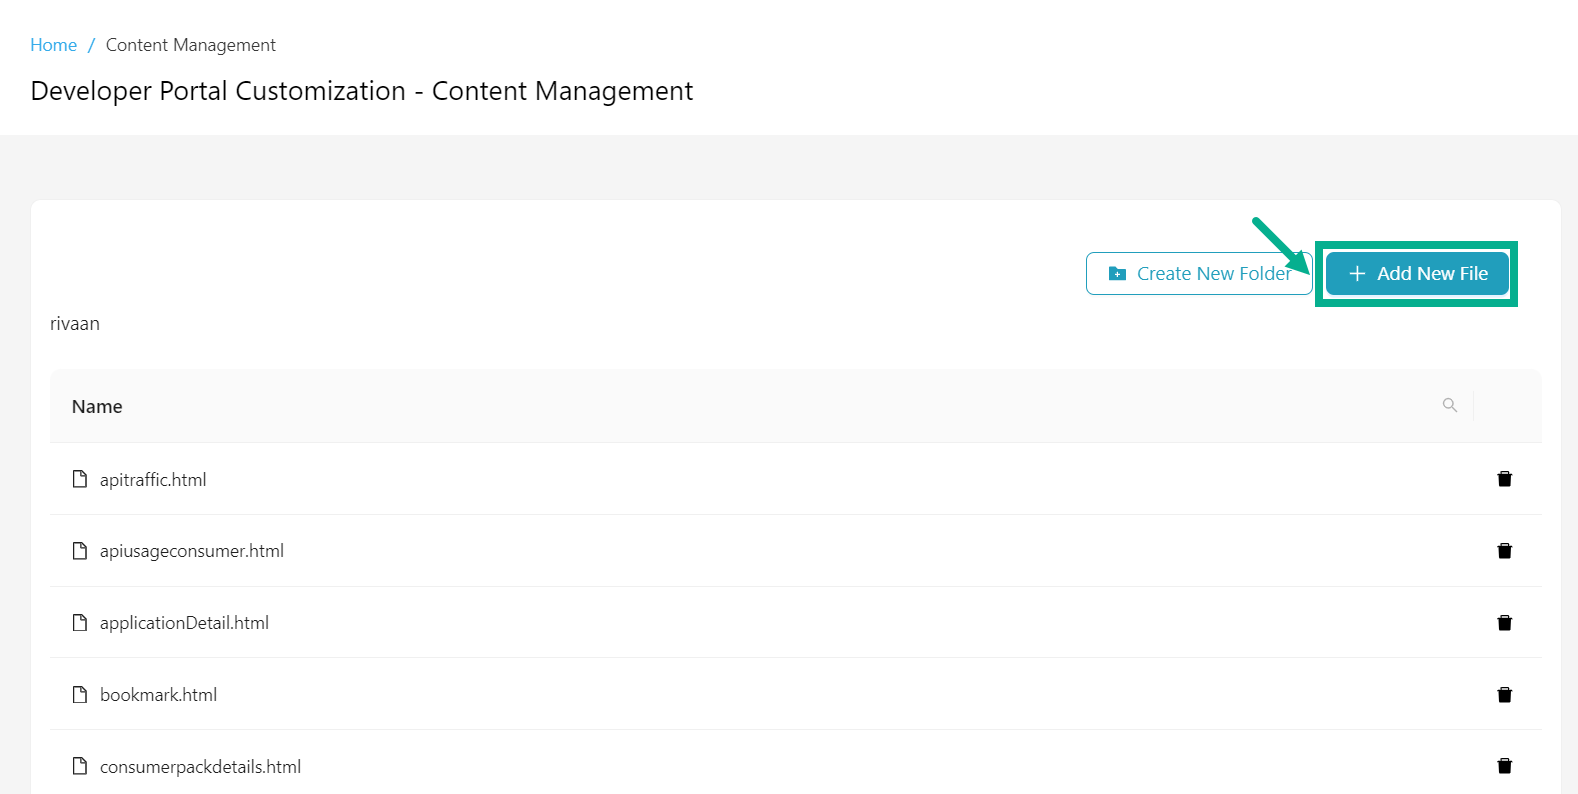Open the applicationDetail.html file
Image resolution: width=1578 pixels, height=794 pixels.
click(184, 622)
